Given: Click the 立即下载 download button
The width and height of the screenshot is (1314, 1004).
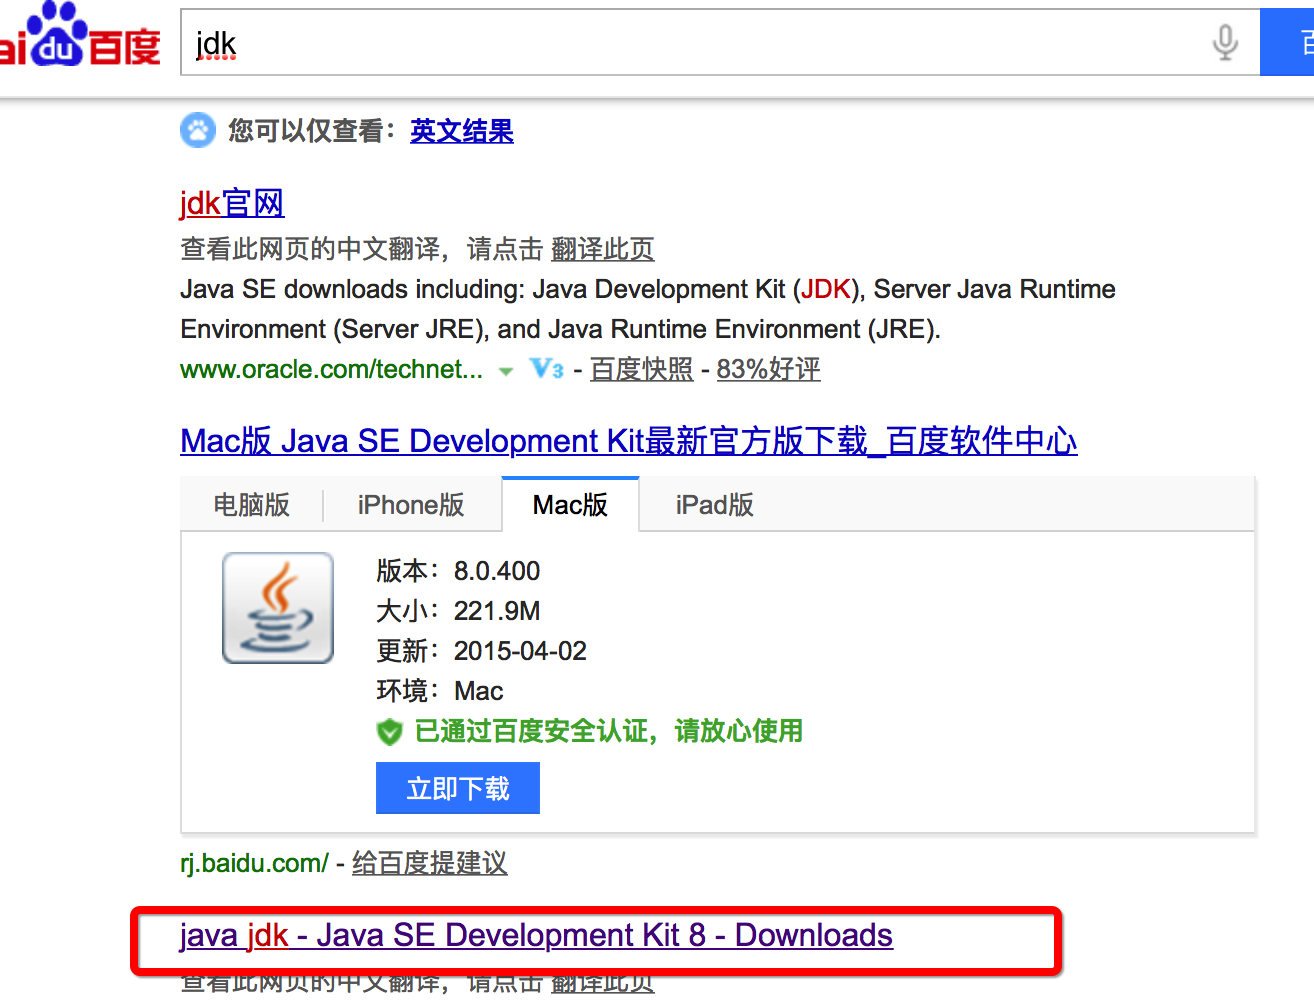Looking at the screenshot, I should tap(458, 788).
